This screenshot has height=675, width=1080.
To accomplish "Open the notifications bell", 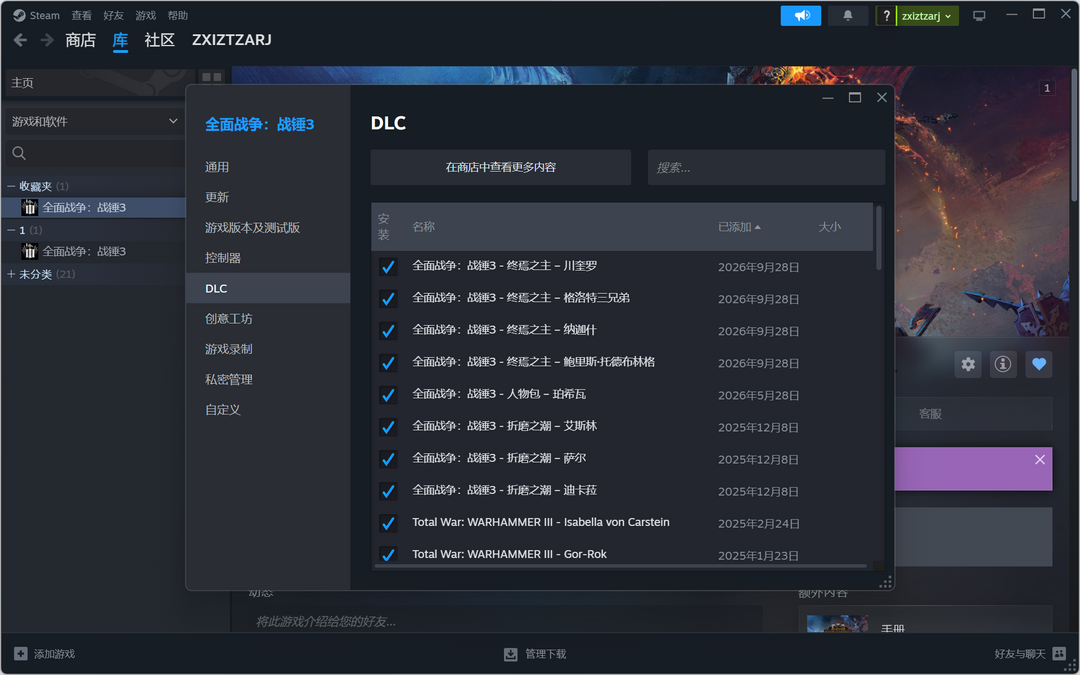I will [x=848, y=15].
